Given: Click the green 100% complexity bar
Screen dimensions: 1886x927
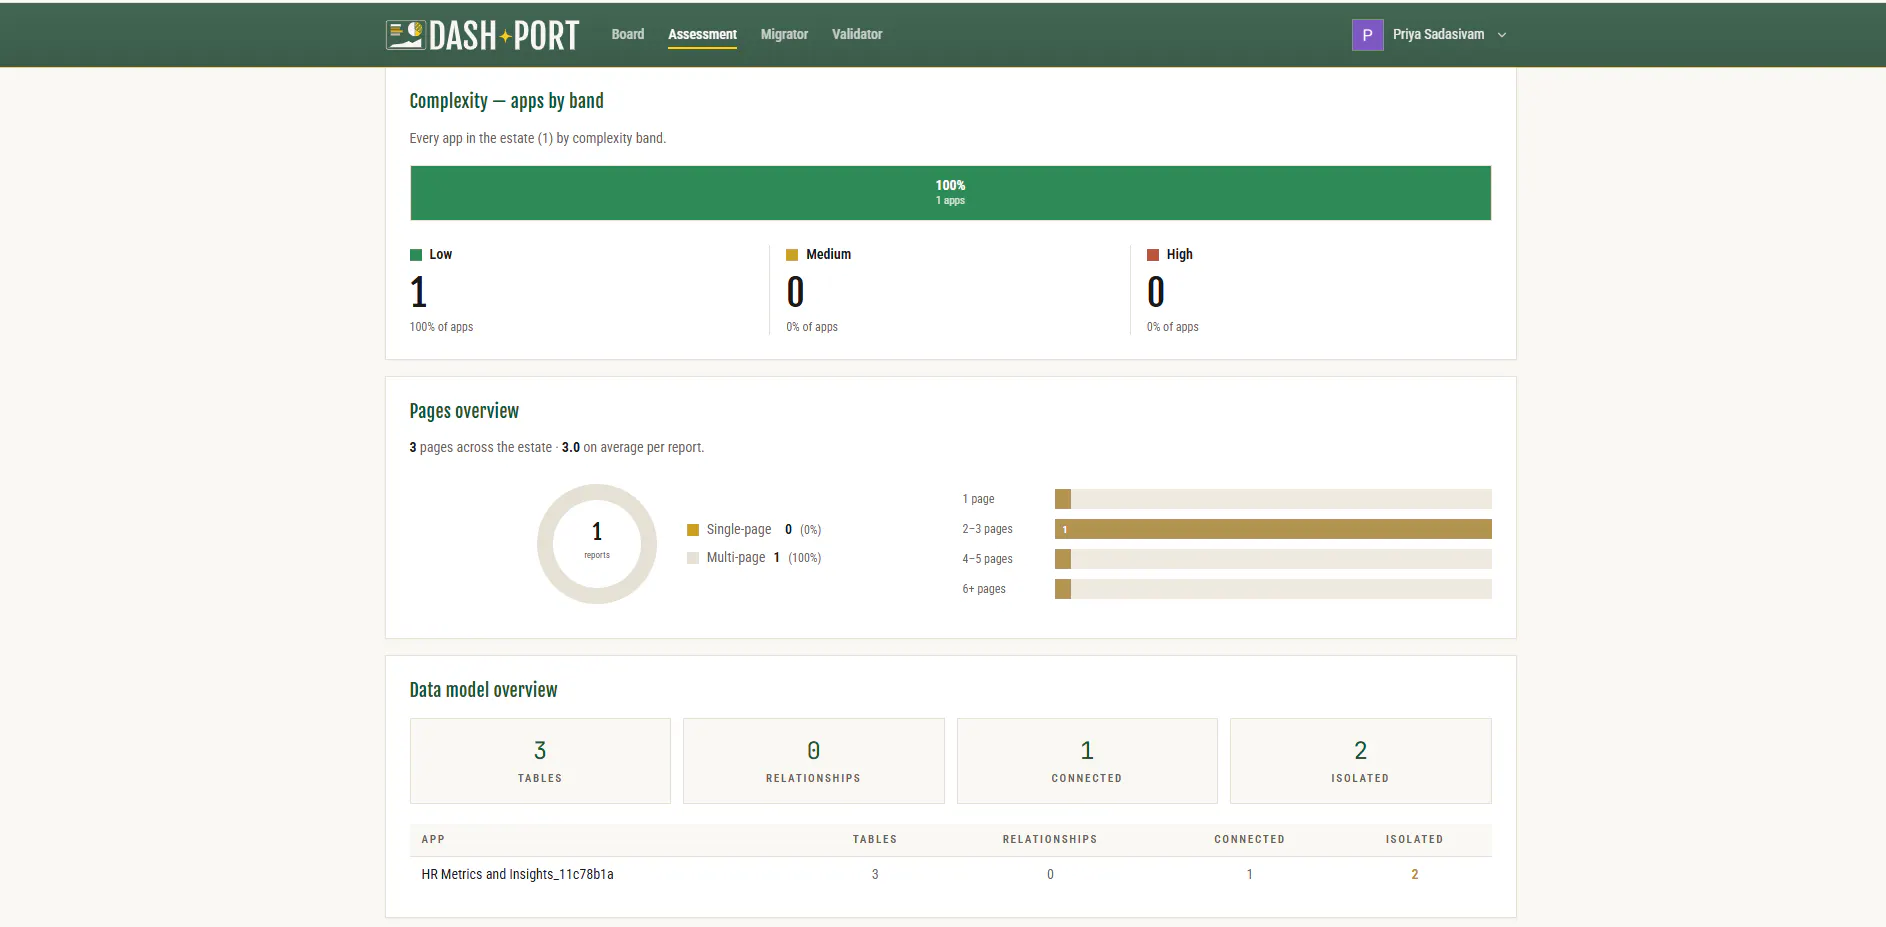Looking at the screenshot, I should [950, 193].
